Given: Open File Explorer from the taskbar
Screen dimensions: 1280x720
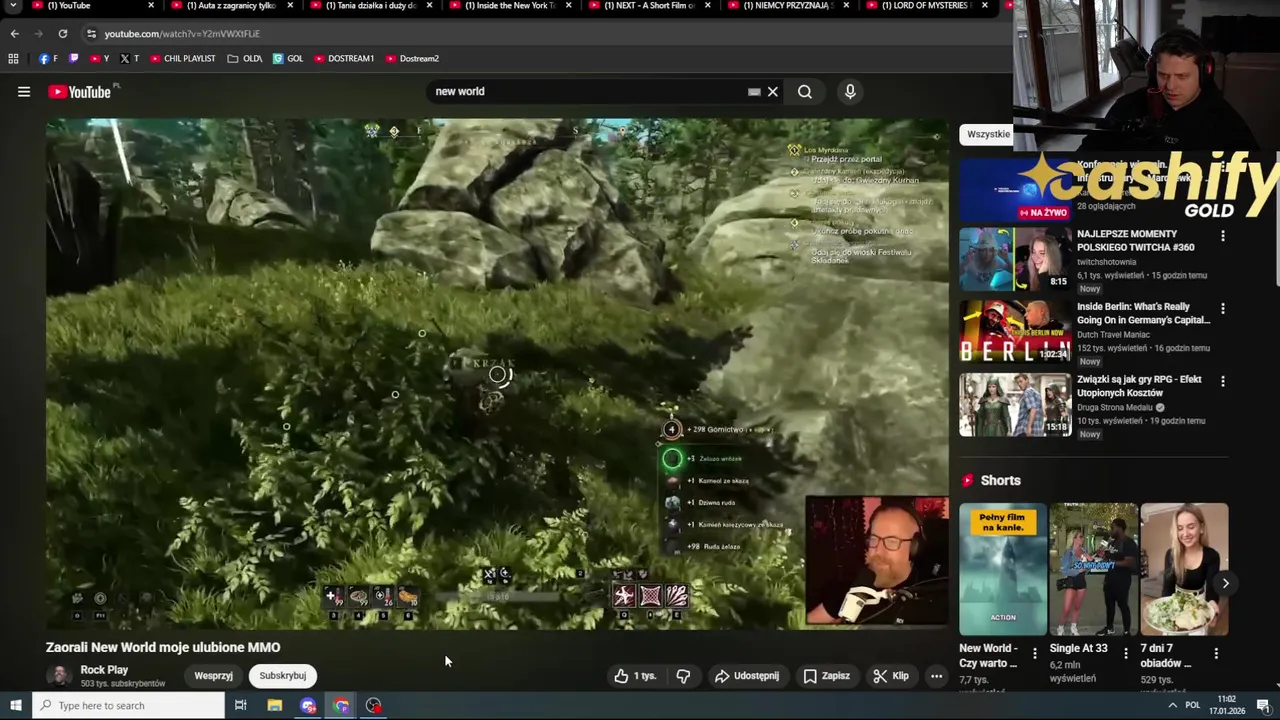Looking at the screenshot, I should click(x=274, y=705).
